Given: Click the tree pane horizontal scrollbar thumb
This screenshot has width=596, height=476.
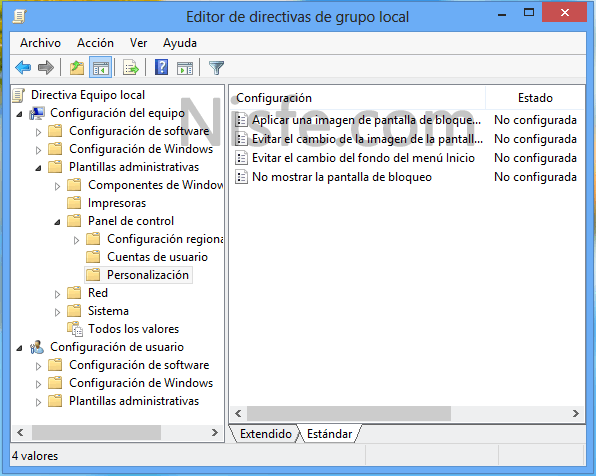Looking at the screenshot, I should 96,433.
